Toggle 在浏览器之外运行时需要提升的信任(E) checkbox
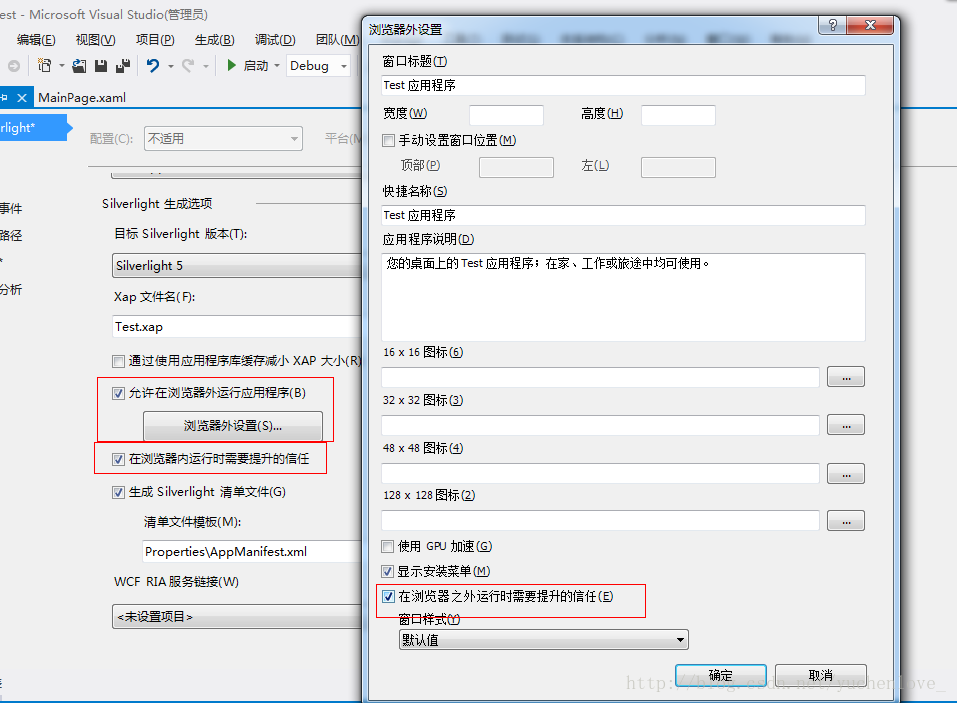This screenshot has width=957, height=703. tap(388, 597)
